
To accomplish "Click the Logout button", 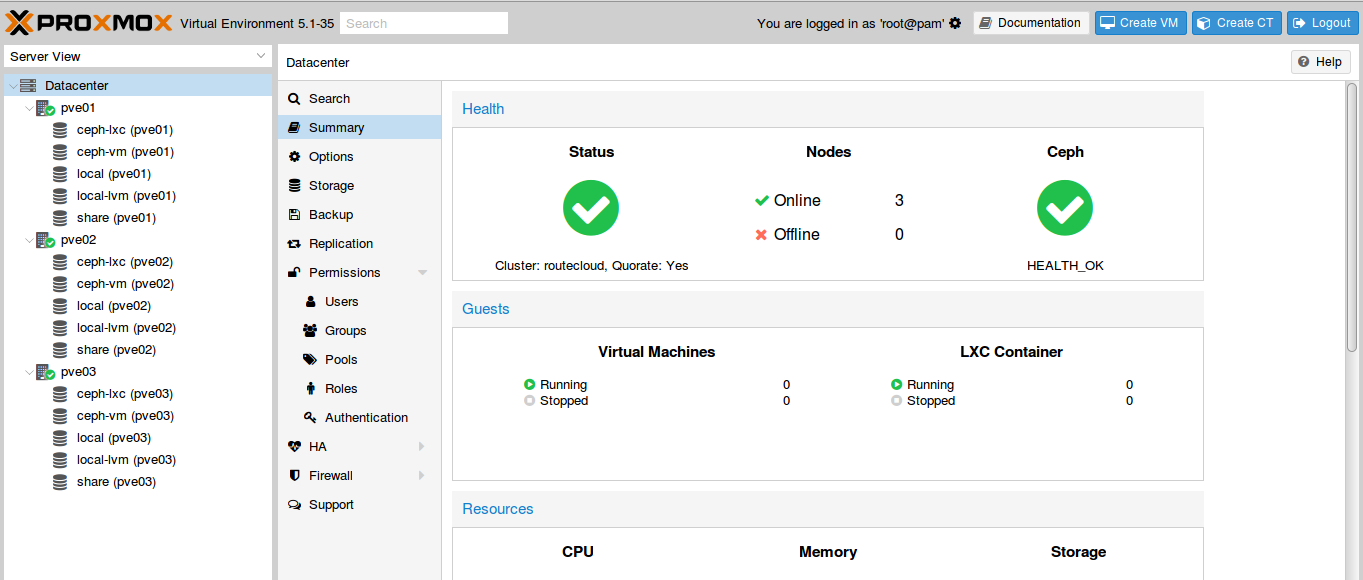I will point(1322,23).
